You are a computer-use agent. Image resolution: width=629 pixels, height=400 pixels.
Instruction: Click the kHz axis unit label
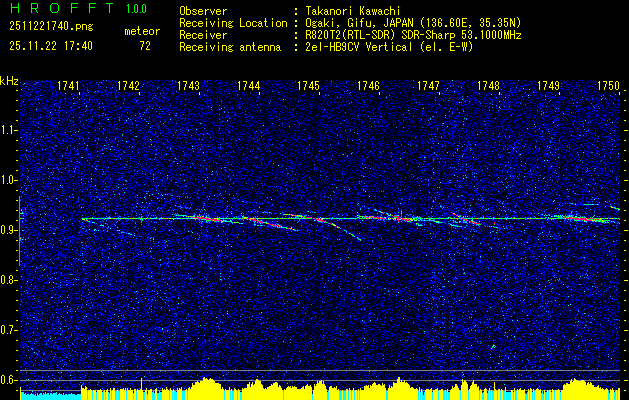pos(9,81)
